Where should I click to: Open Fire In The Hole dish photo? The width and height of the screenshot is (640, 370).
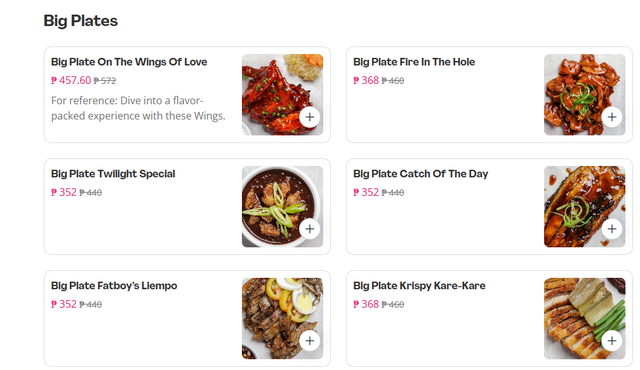tap(584, 95)
